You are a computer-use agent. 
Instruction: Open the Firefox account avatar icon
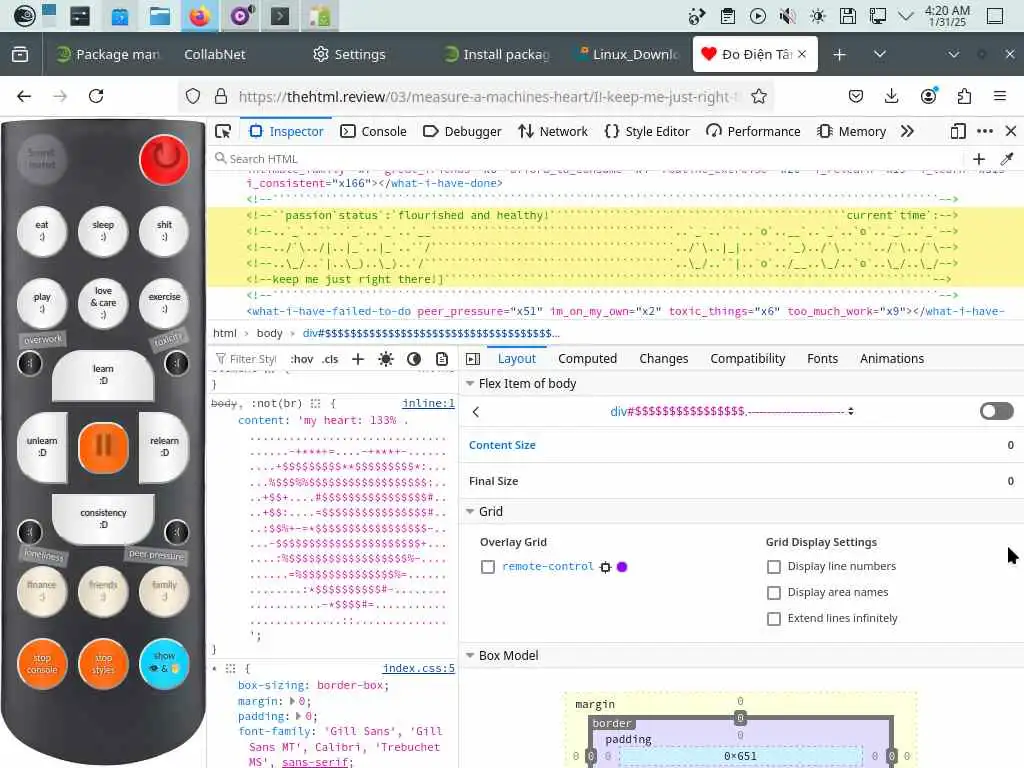click(928, 97)
